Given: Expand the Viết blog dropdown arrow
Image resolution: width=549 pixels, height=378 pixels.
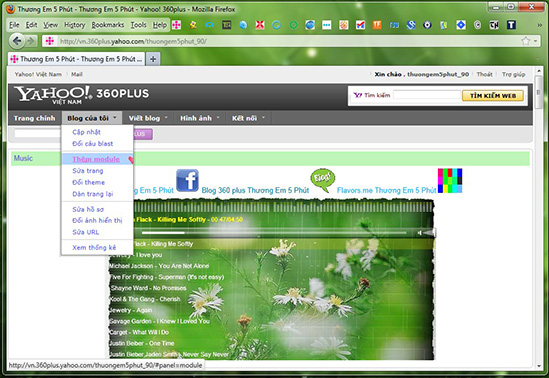Looking at the screenshot, I should pos(166,118).
